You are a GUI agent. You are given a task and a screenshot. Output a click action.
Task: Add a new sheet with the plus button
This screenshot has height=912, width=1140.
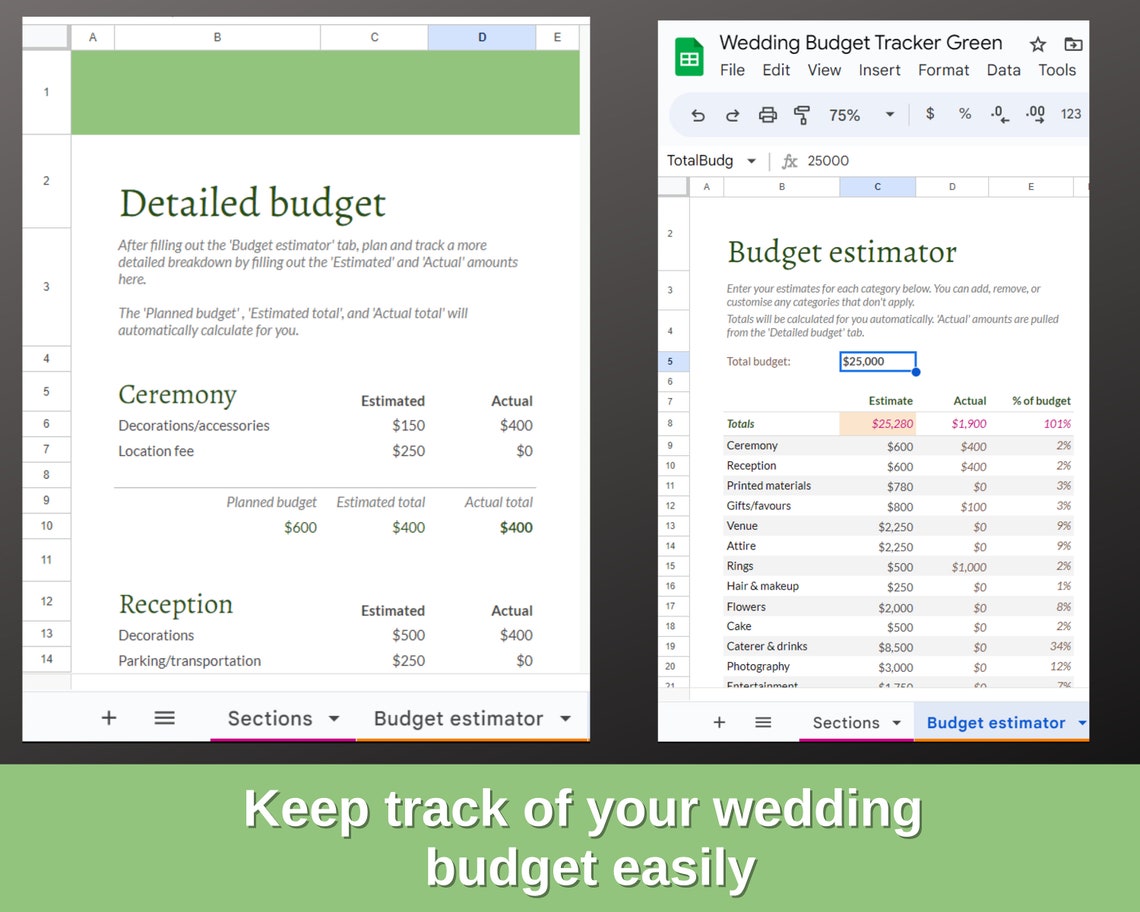[719, 722]
